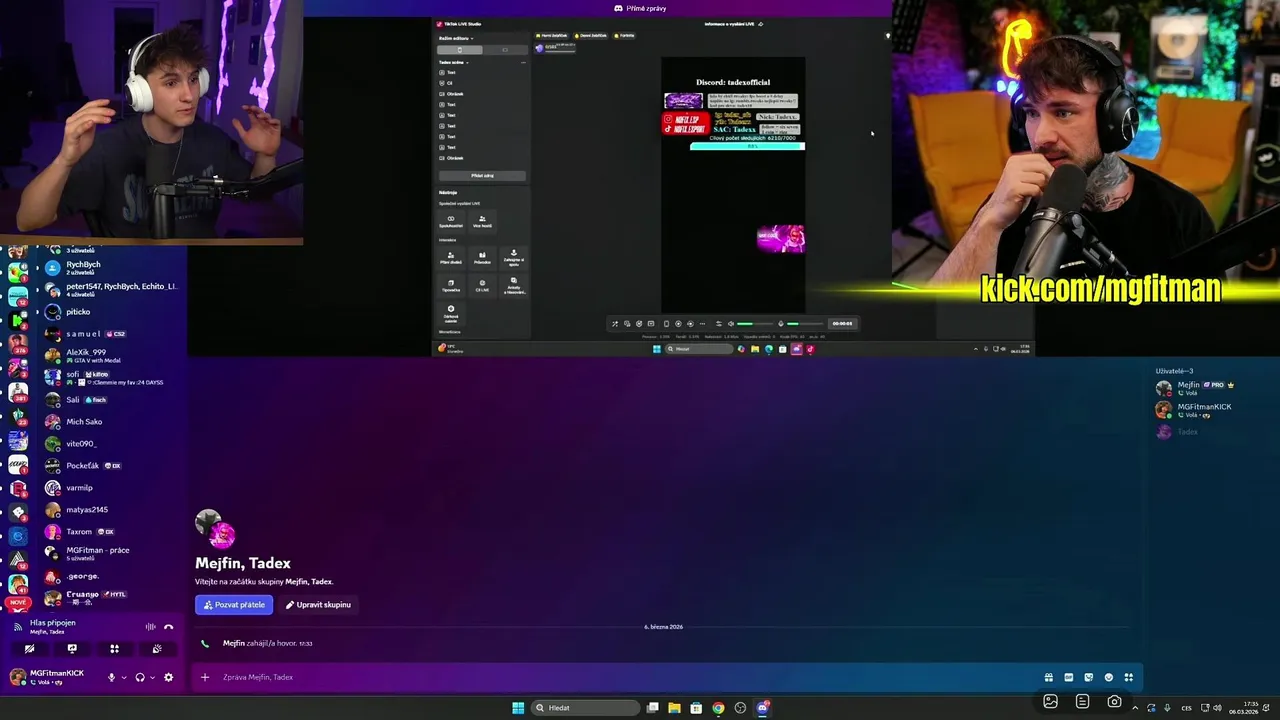
Task: Toggle noise suppression waveform icon
Action: point(150,627)
